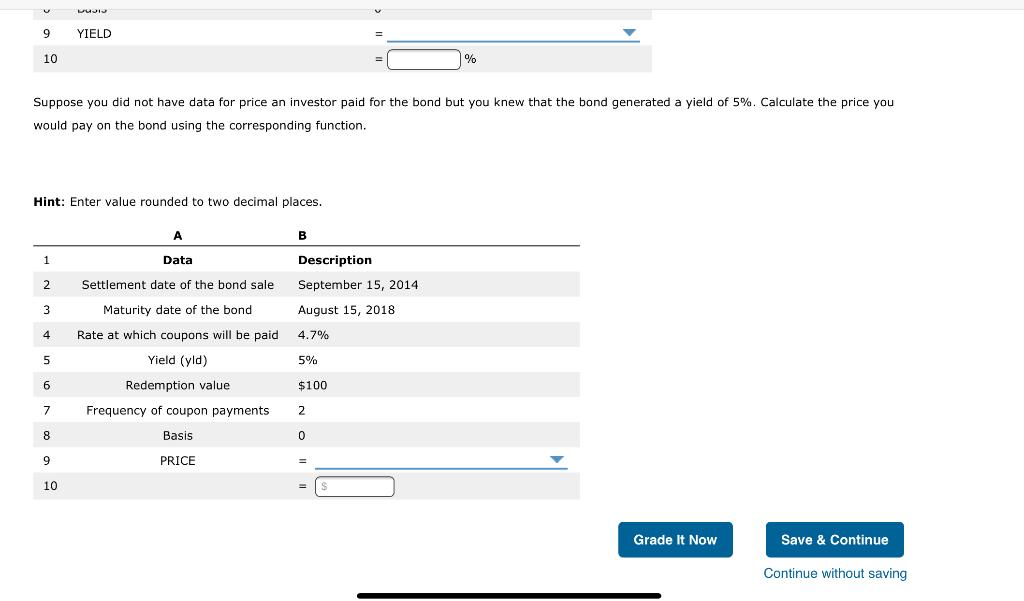Click column header A in the table
Viewport: 1024px width, 601px height.
177,235
